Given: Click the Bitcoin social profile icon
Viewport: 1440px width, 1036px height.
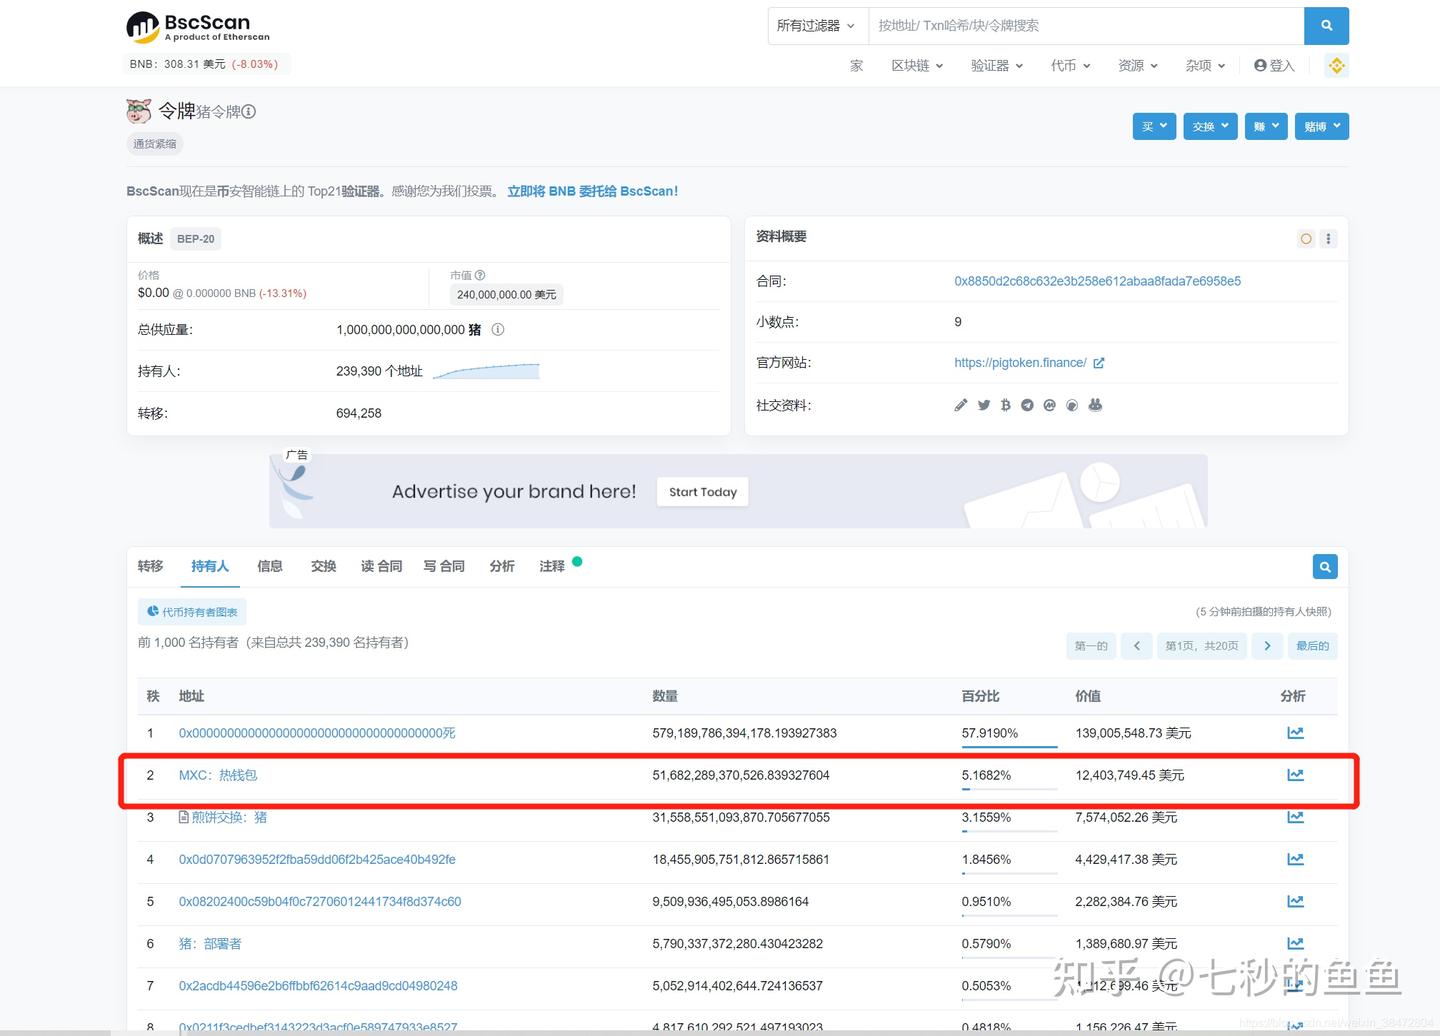Looking at the screenshot, I should click(x=1006, y=405).
